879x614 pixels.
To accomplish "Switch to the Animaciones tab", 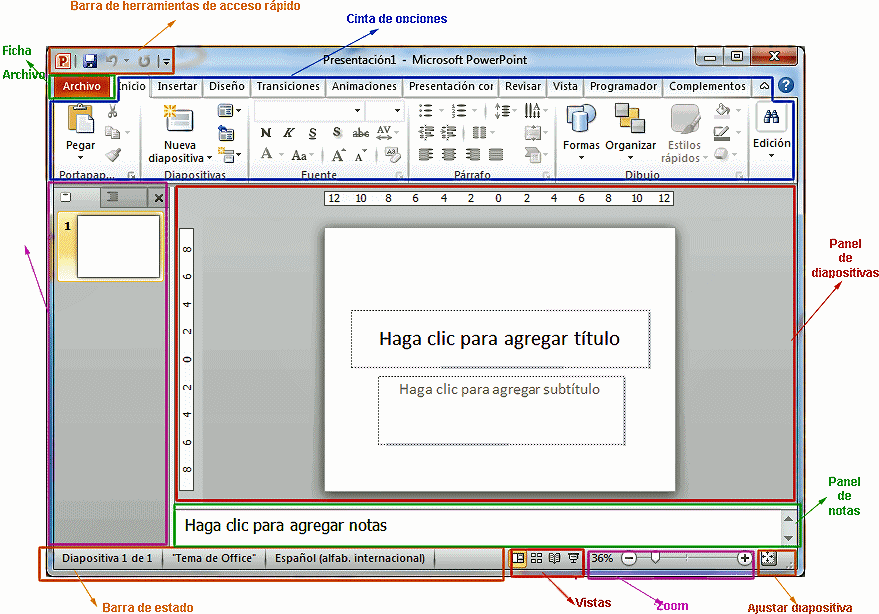I will [x=364, y=86].
